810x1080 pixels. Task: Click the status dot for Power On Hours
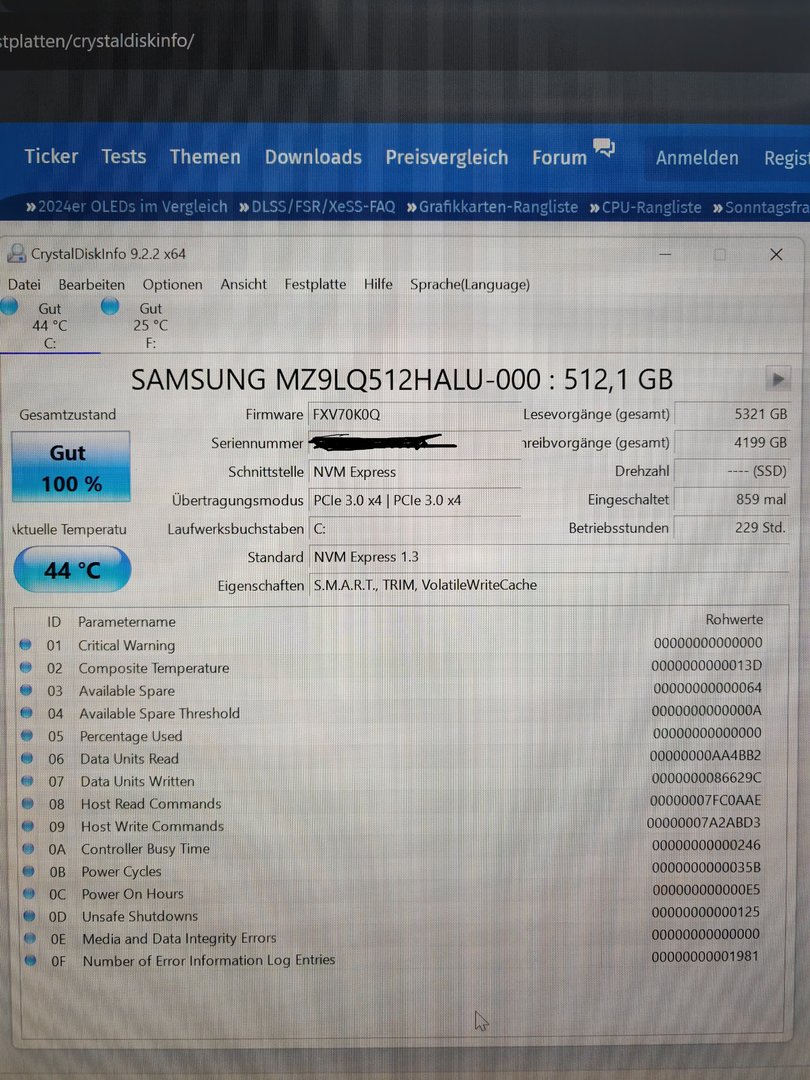30,893
